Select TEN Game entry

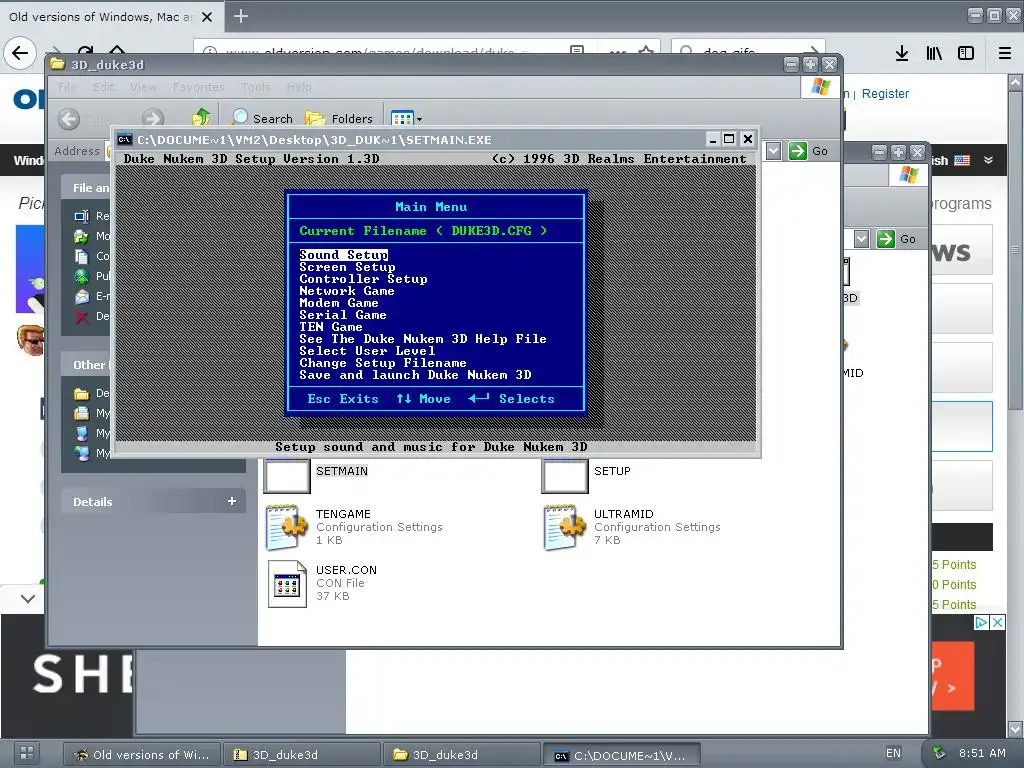(330, 327)
